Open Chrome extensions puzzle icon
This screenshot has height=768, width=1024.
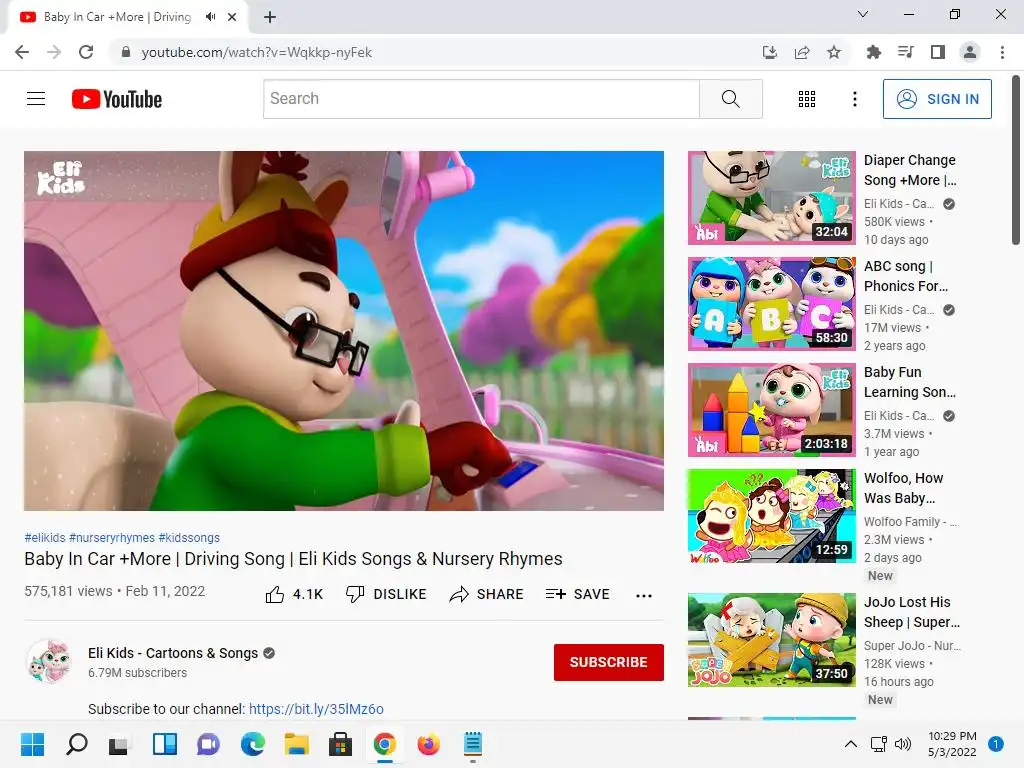pyautogui.click(x=874, y=52)
